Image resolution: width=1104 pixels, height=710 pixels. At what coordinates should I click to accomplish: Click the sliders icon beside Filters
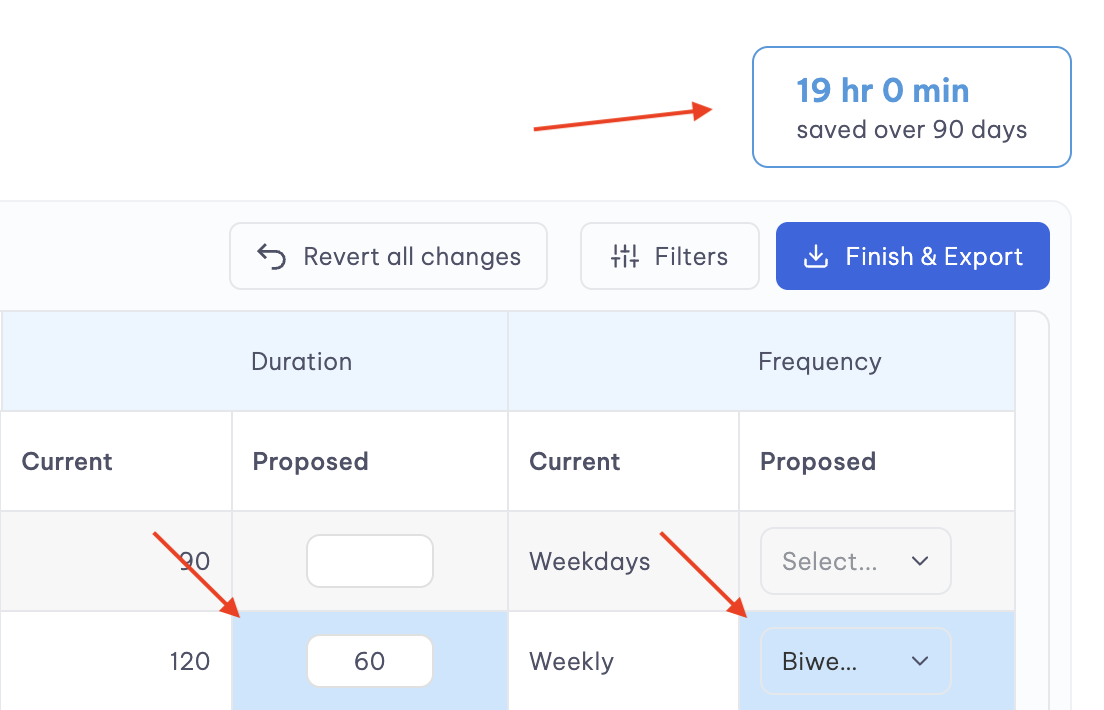(625, 256)
